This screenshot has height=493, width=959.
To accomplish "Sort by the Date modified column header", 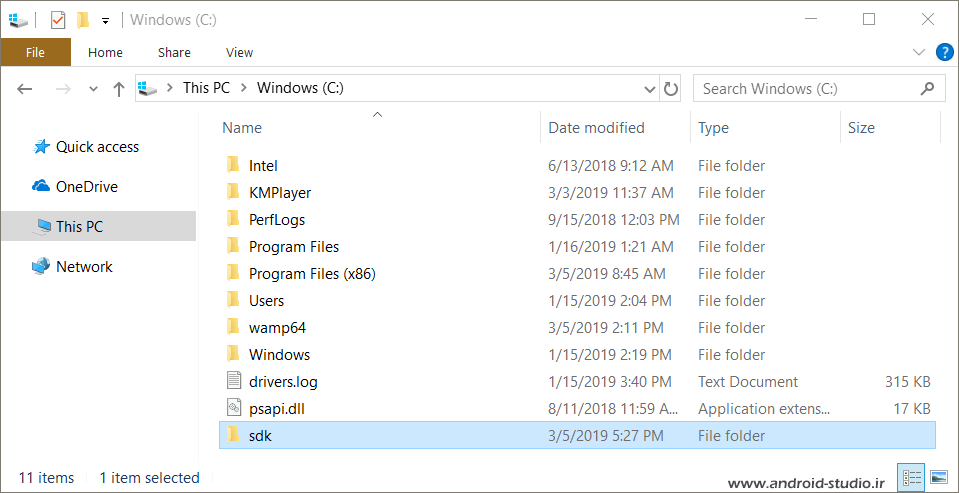I will [596, 128].
